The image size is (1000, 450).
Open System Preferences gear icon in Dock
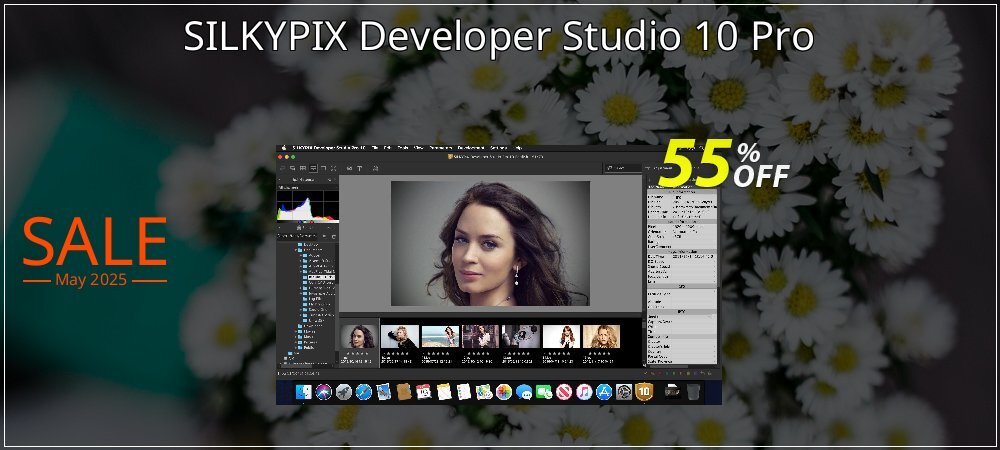[x=624, y=391]
